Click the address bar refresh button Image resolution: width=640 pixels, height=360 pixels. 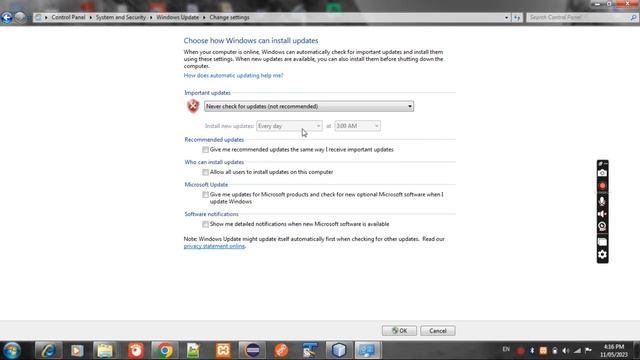[517, 18]
